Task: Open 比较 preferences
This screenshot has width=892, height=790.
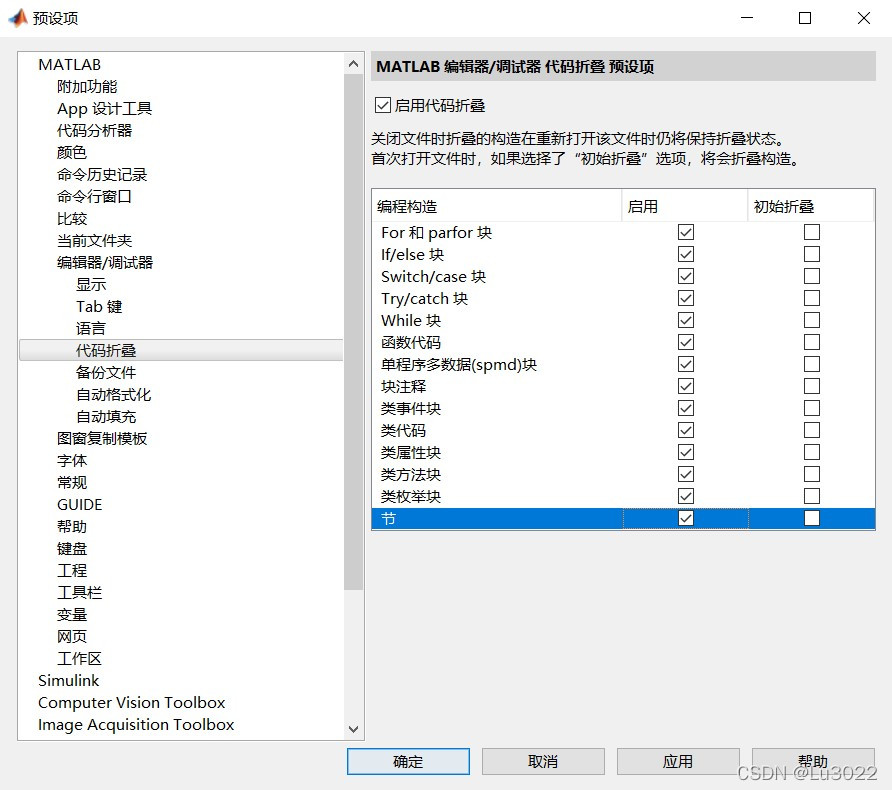Action: pos(72,218)
